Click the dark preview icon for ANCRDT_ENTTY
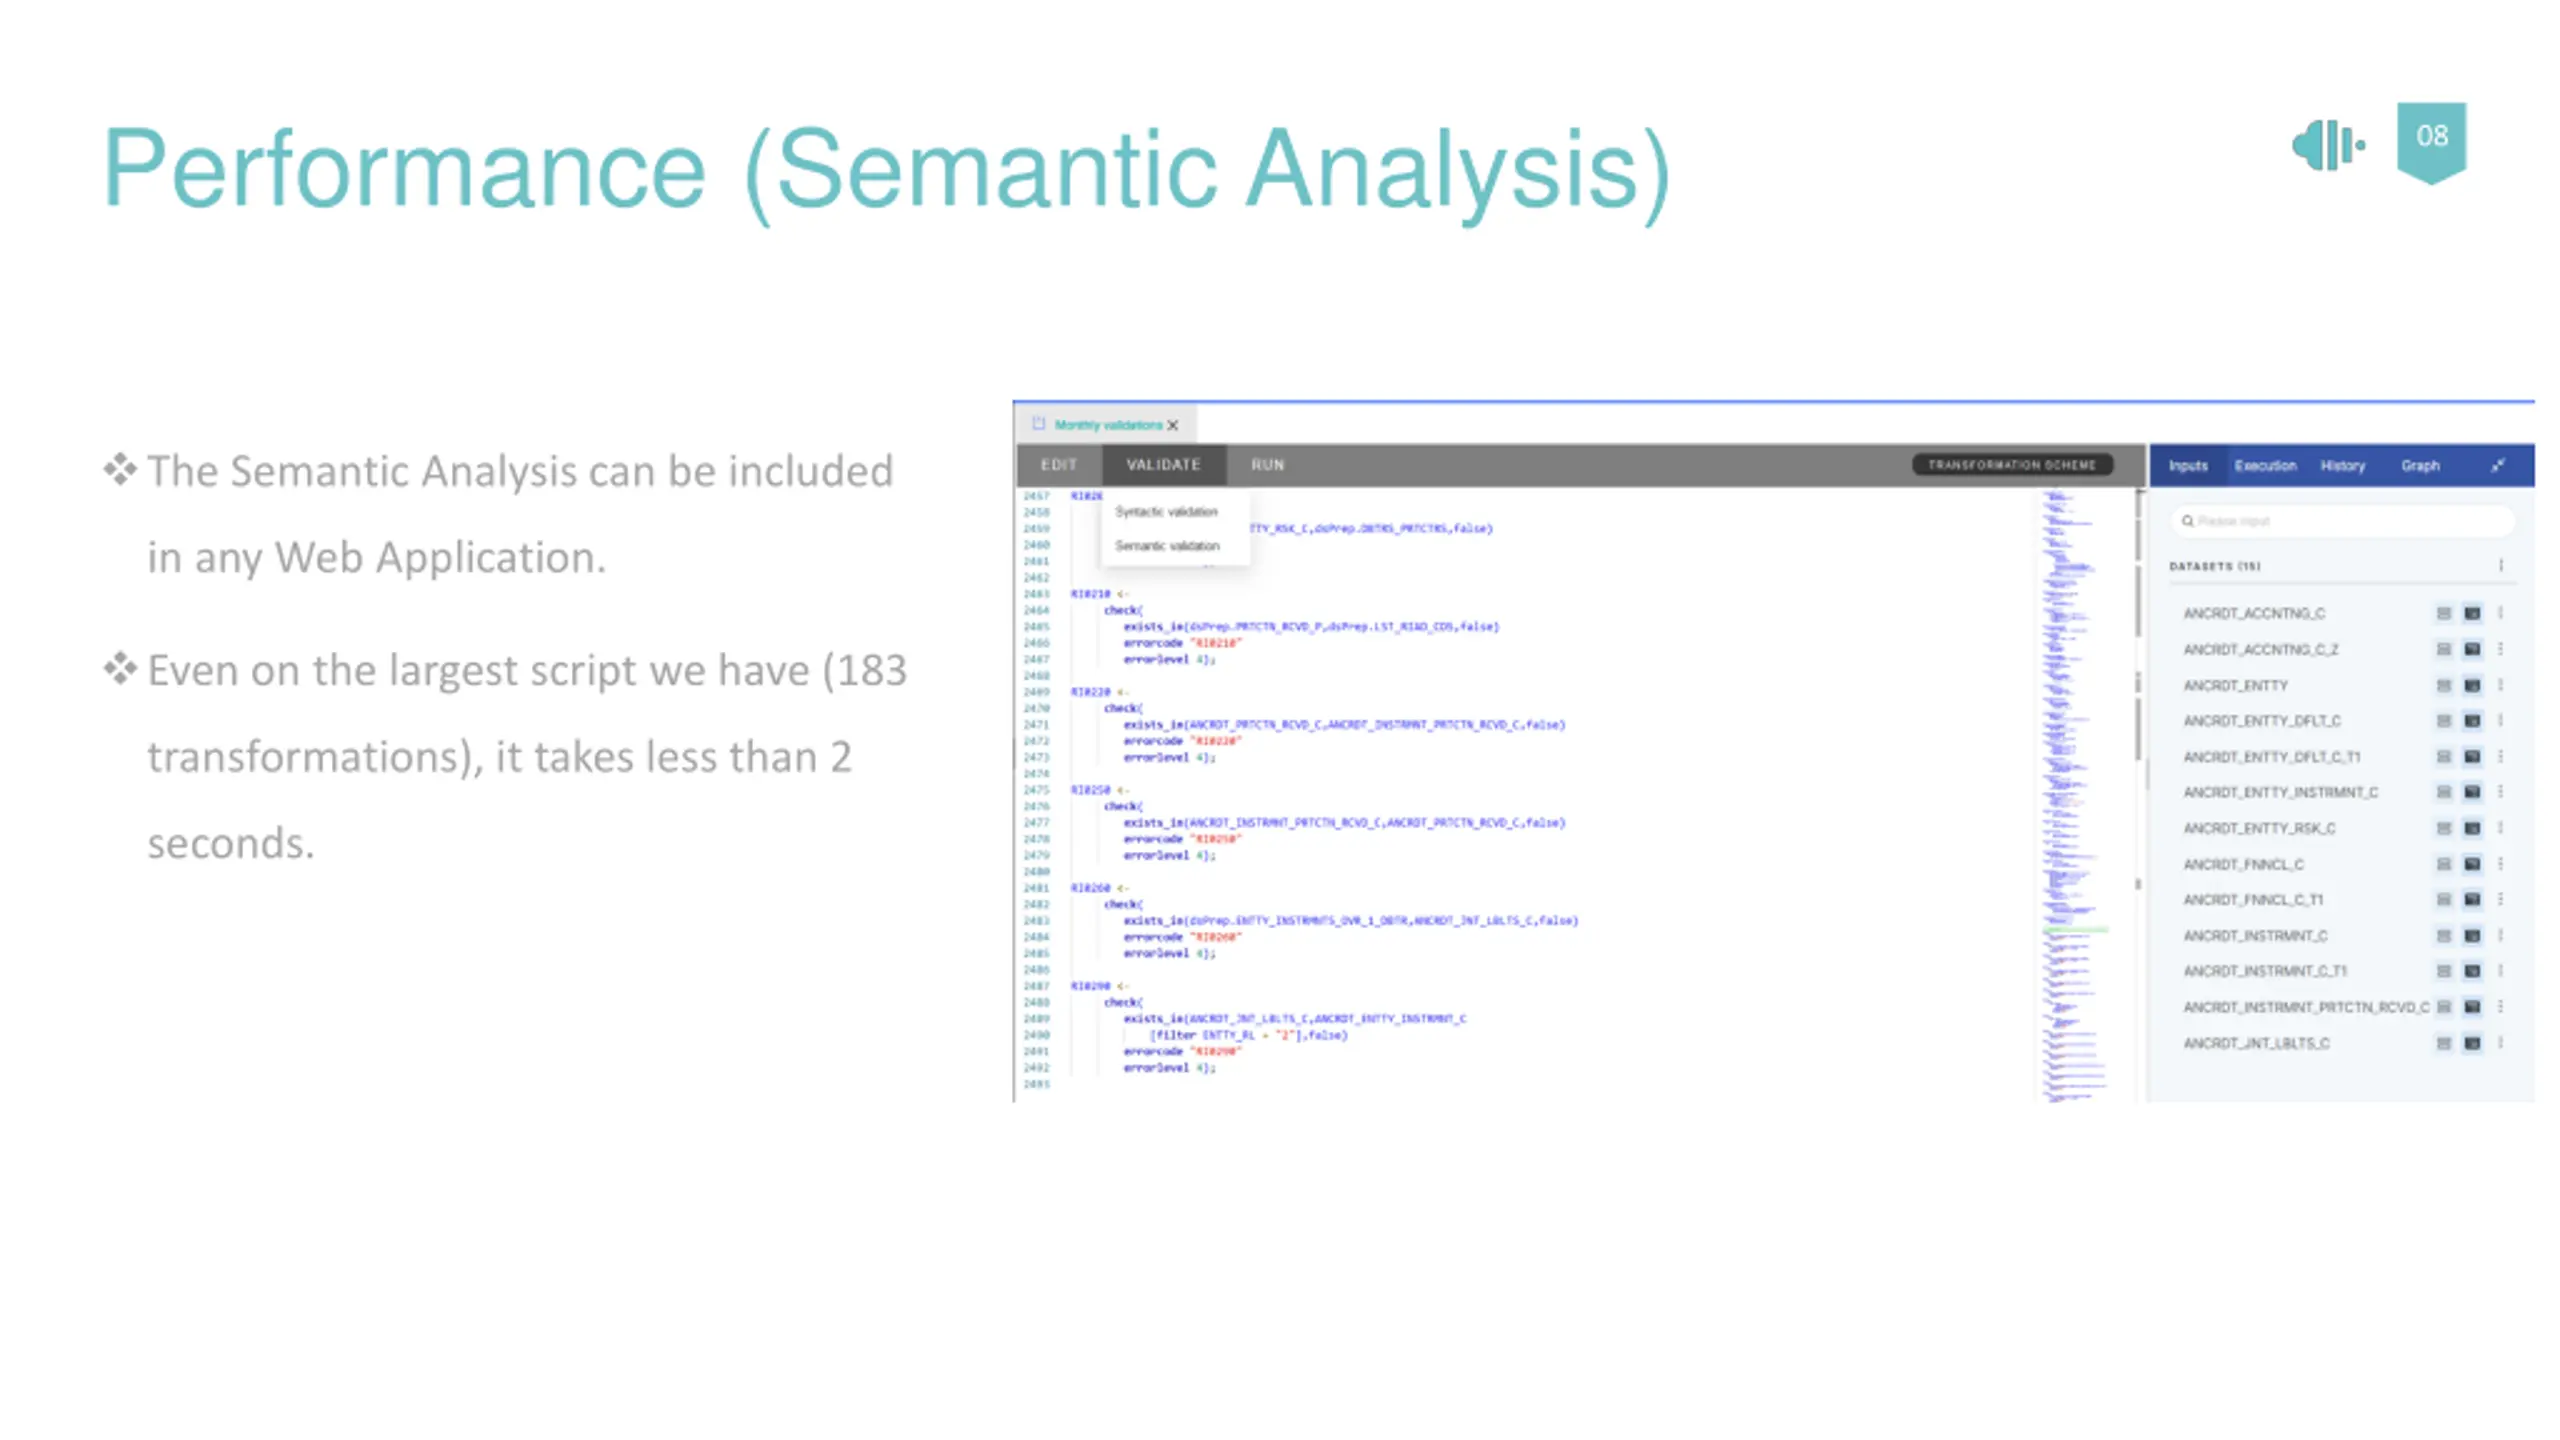This screenshot has height=1440, width=2560. tap(2472, 685)
